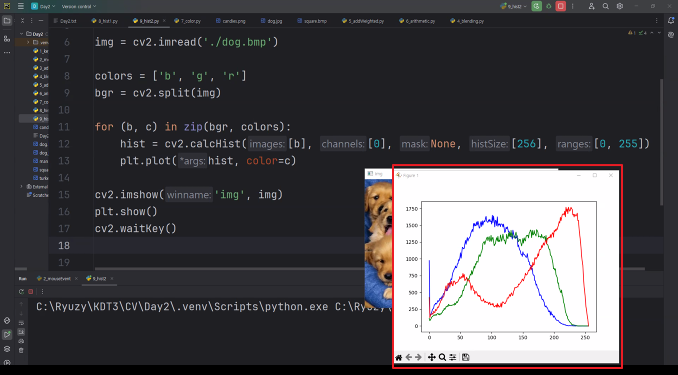
Task: Save the figure with floppy disk icon
Action: pos(465,357)
